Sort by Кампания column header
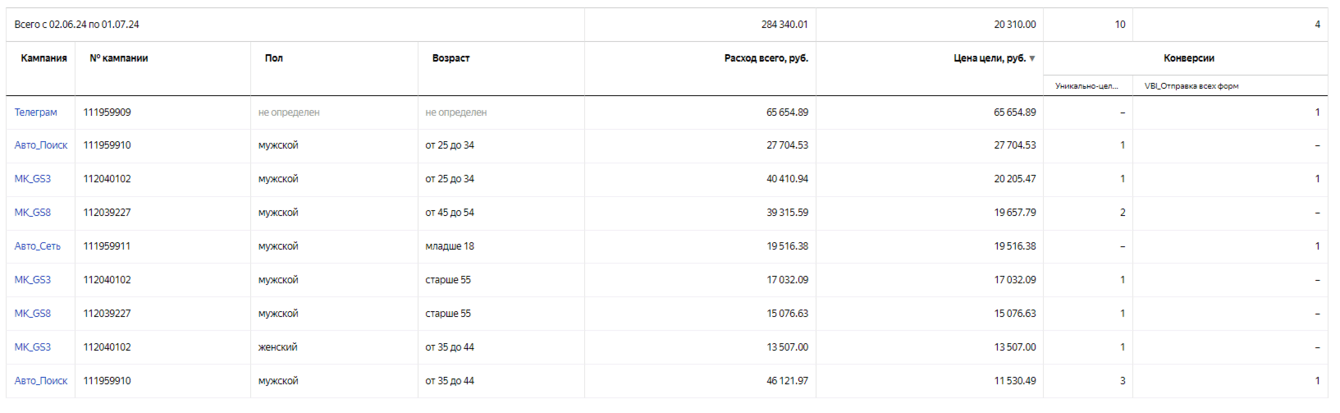 point(44,59)
